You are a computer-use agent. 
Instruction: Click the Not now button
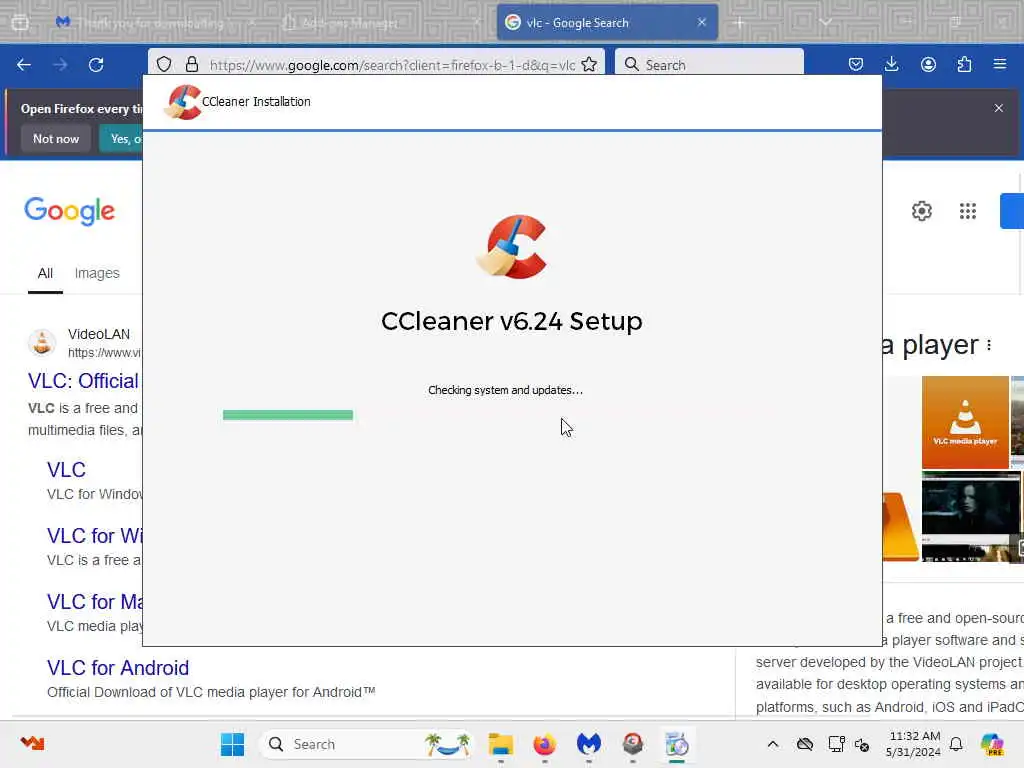[56, 138]
